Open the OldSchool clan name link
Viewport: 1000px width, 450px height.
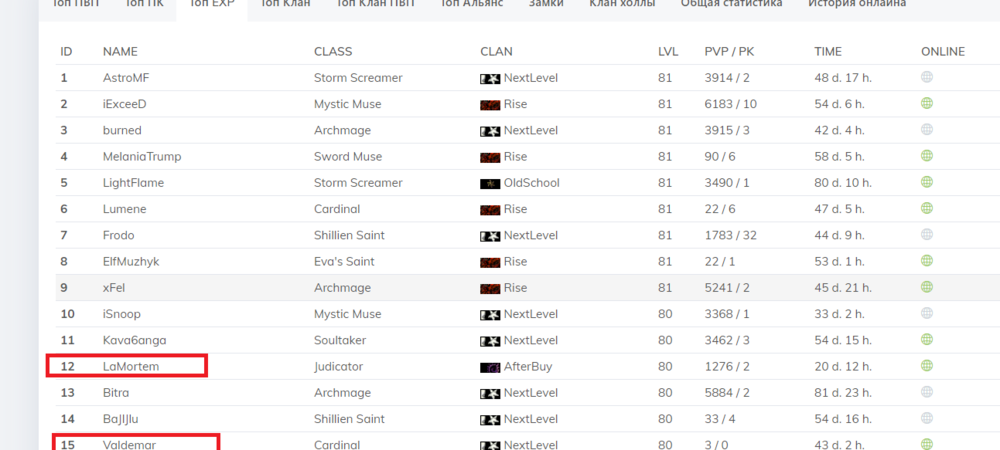[531, 183]
